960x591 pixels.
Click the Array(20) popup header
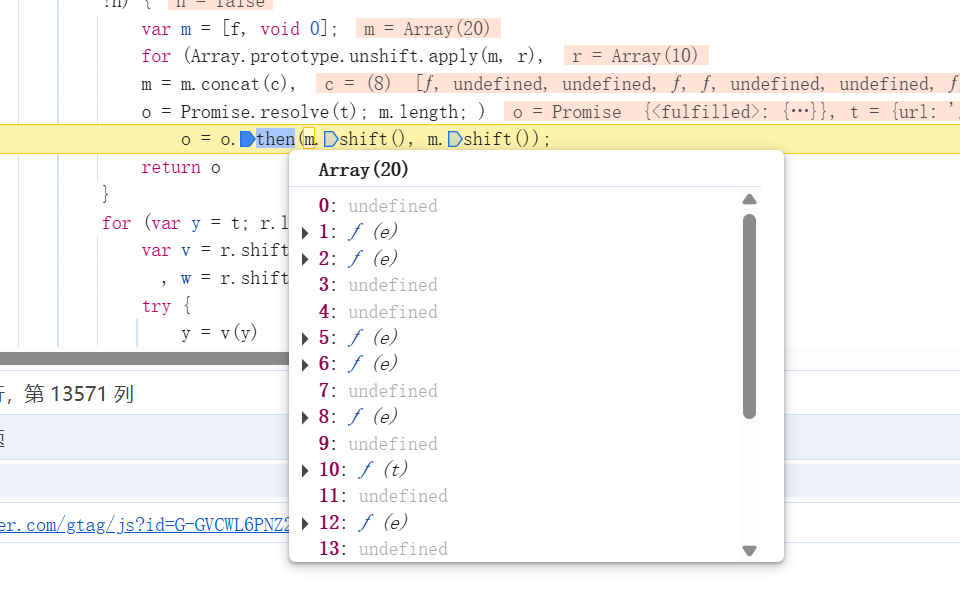click(x=363, y=170)
